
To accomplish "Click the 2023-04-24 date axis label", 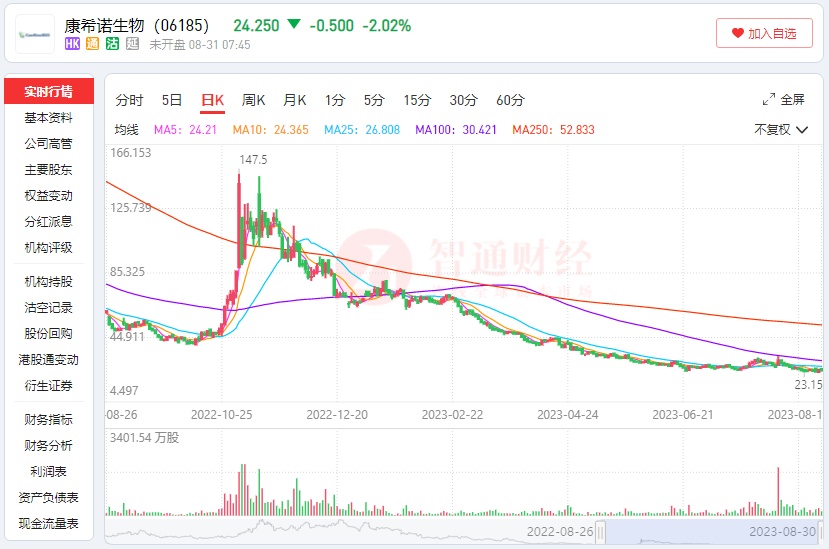I will tap(568, 415).
